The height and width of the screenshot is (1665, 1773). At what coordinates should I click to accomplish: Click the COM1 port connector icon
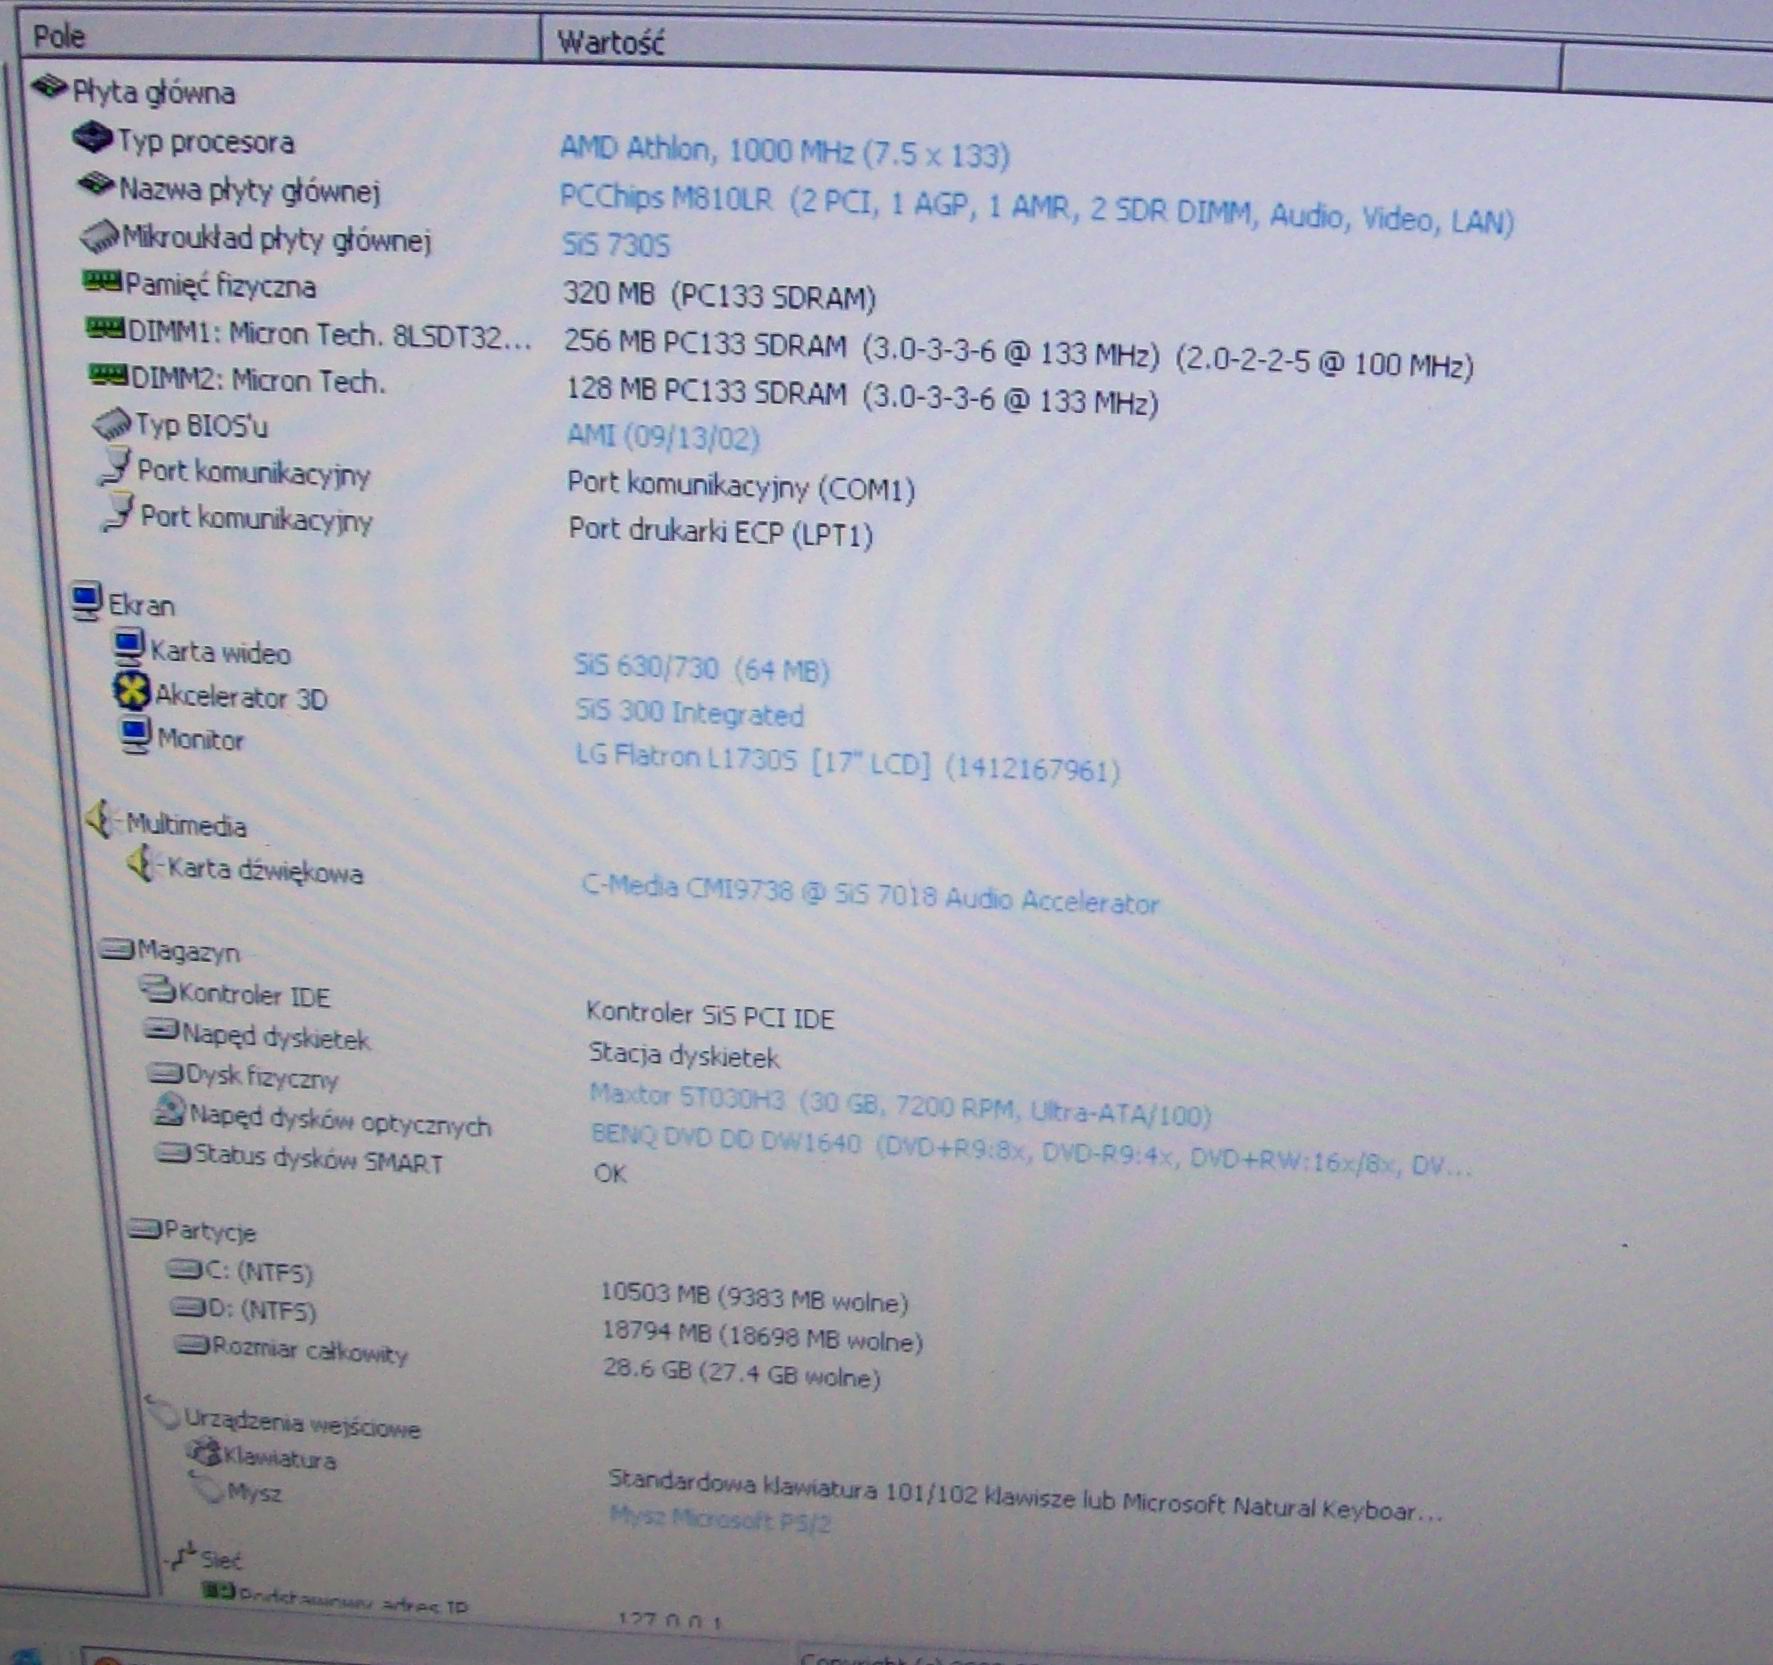(116, 468)
